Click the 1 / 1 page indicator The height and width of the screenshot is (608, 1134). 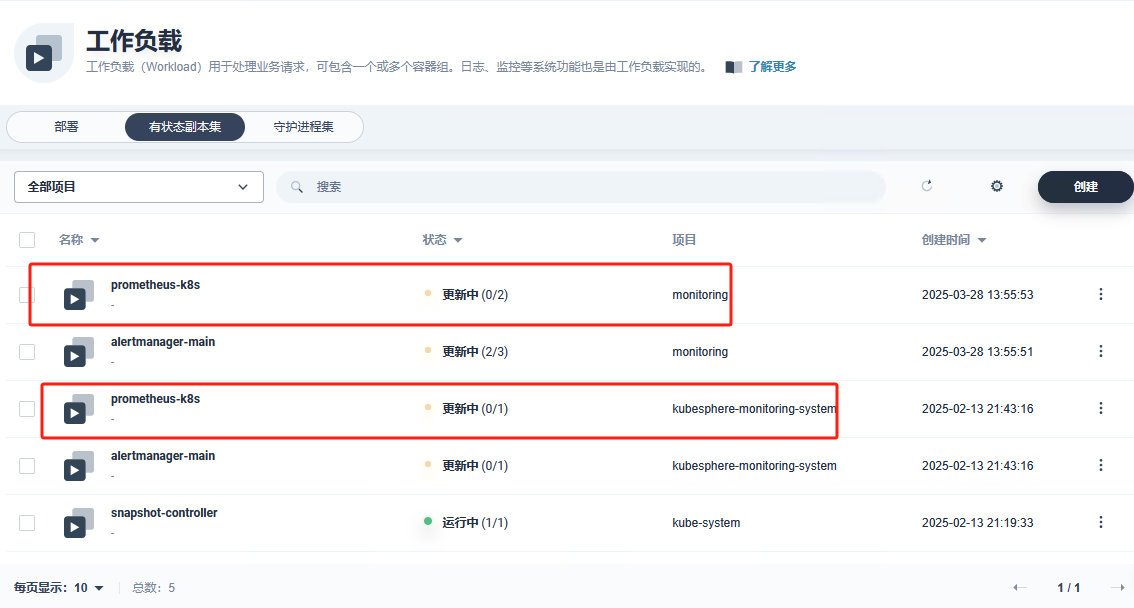[1068, 588]
